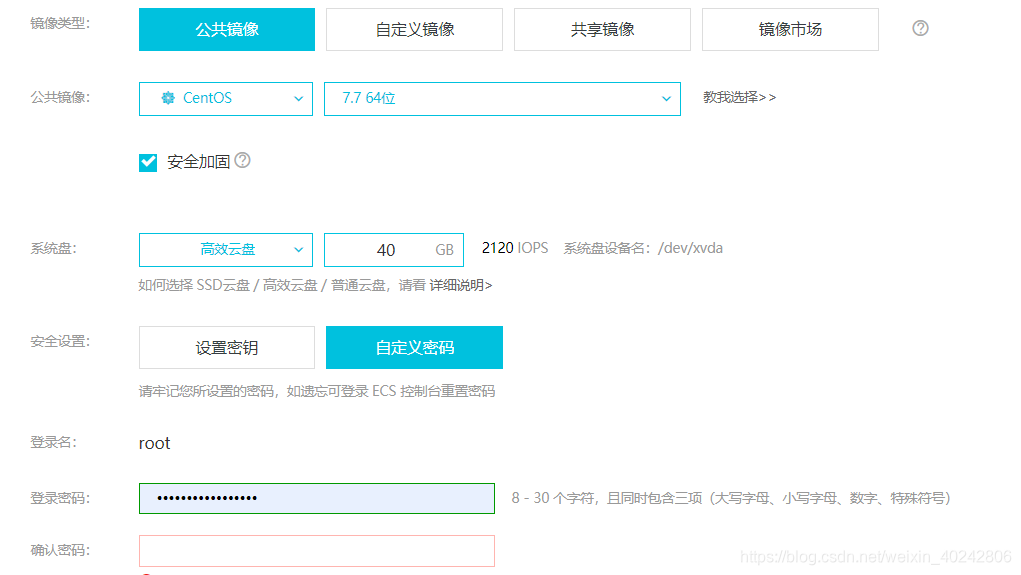Viewport: 1021px width, 575px height.
Task: Click the CentOS logo icon
Action: click(x=168, y=98)
